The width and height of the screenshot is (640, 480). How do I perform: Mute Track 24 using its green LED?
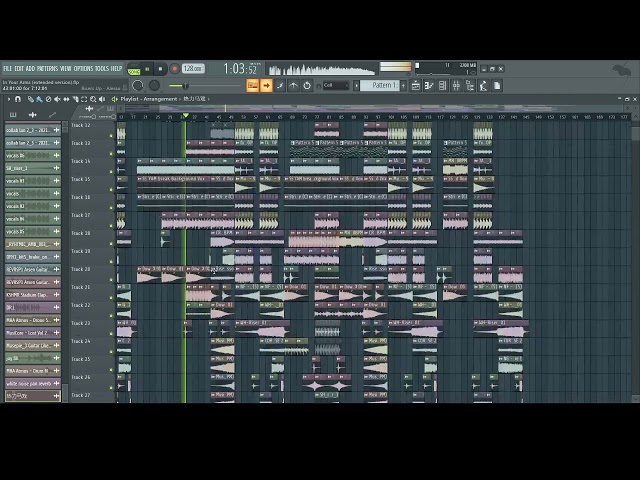pos(111,352)
